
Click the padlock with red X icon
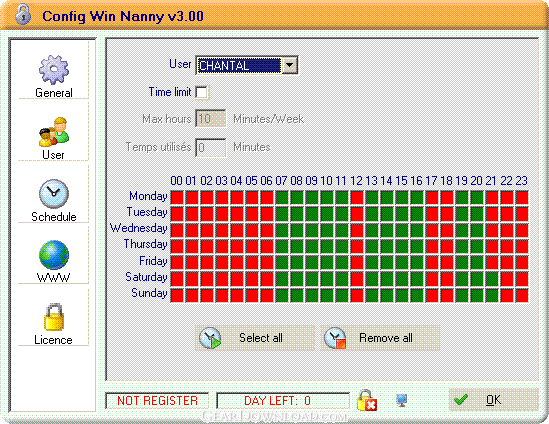(x=367, y=400)
